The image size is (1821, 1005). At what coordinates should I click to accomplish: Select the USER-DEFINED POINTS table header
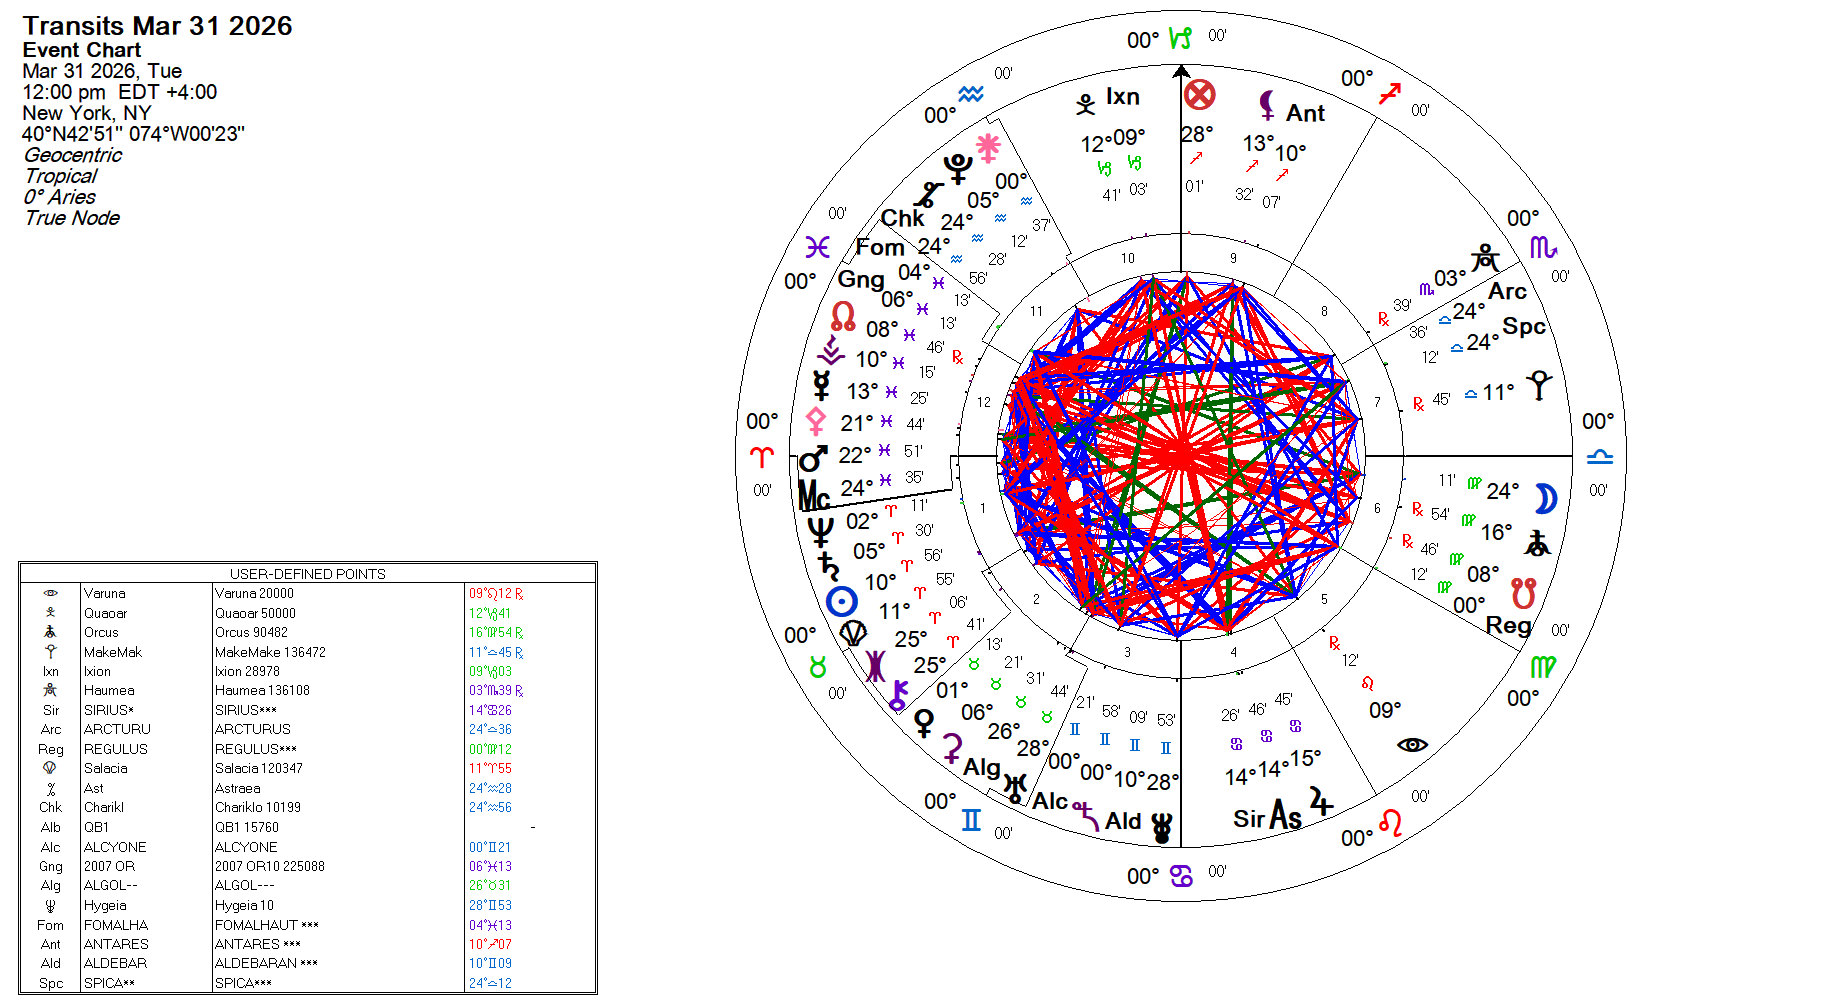coord(307,574)
